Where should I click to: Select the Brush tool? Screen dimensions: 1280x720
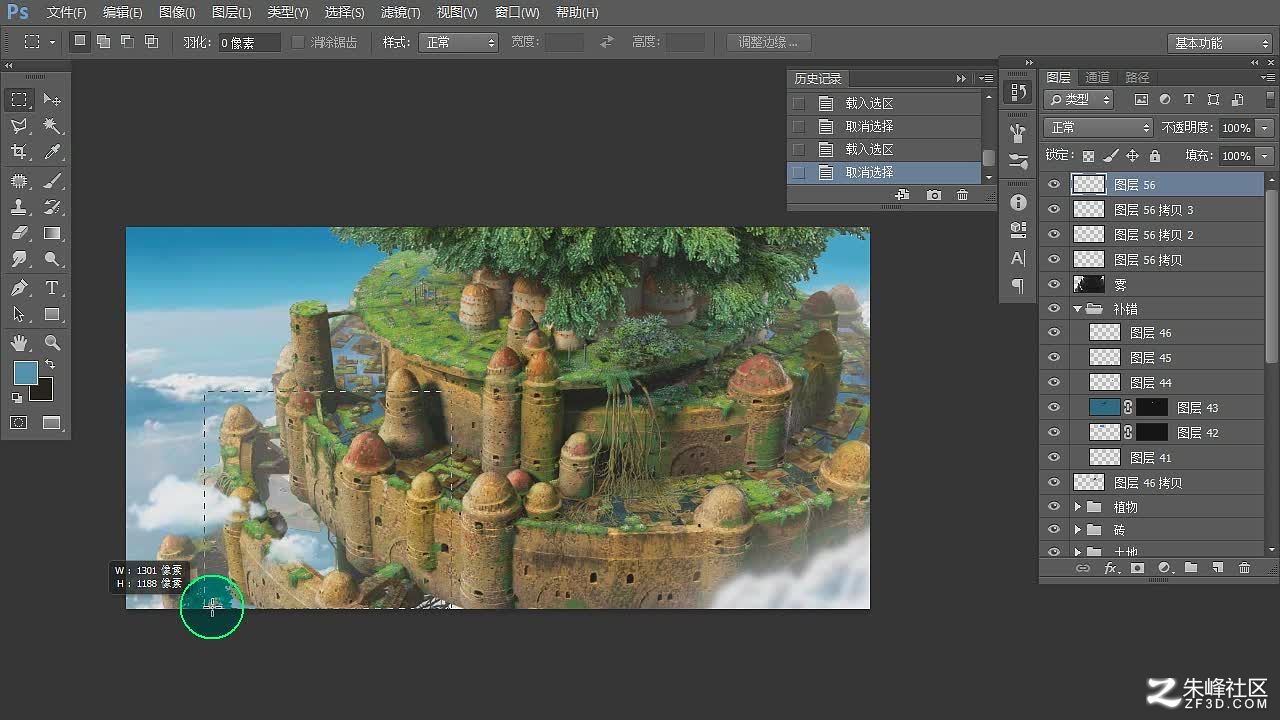(52, 181)
